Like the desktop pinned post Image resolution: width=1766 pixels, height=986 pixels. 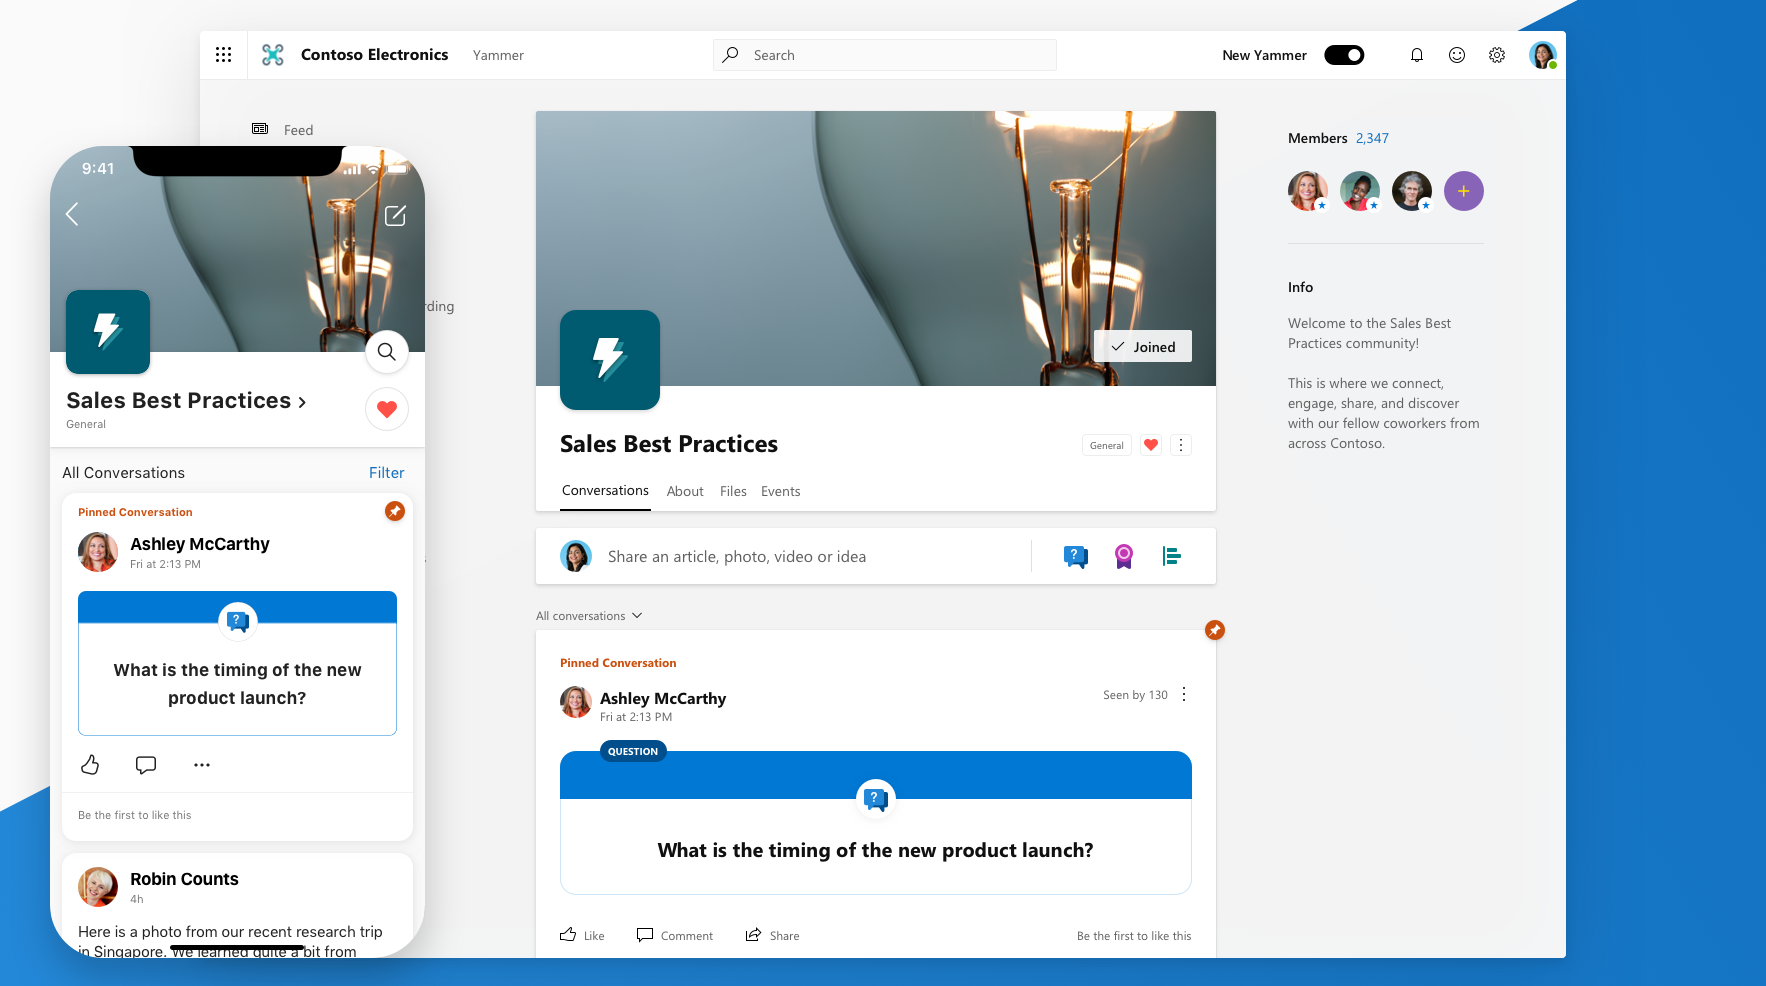[x=582, y=935]
